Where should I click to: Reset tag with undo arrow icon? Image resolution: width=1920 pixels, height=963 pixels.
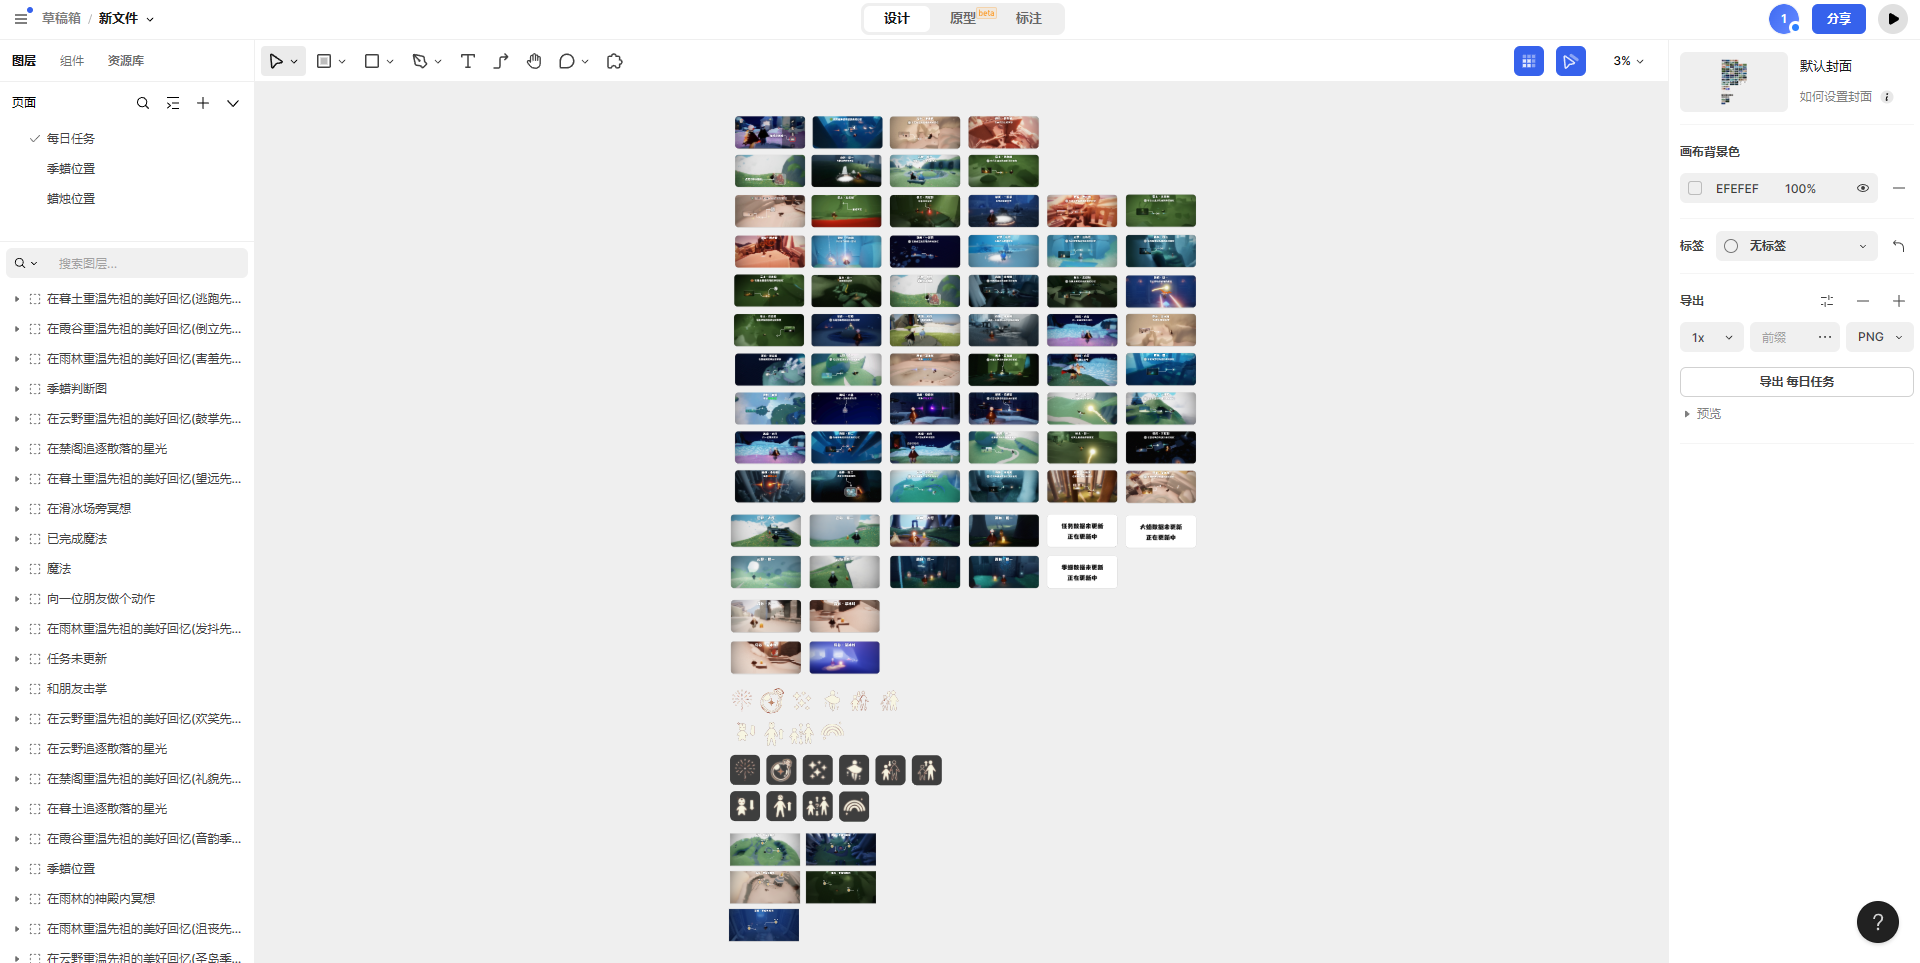click(1899, 246)
